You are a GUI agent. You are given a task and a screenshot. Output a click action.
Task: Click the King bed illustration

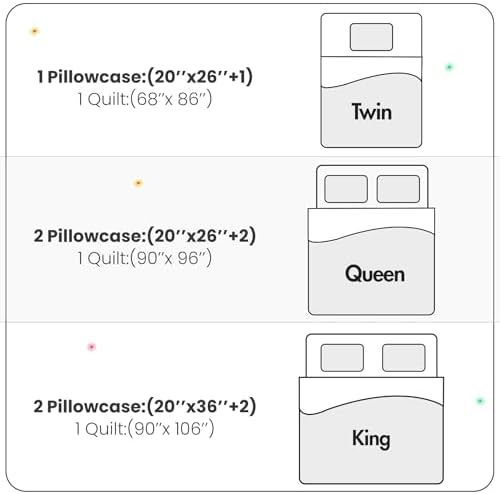[371, 409]
